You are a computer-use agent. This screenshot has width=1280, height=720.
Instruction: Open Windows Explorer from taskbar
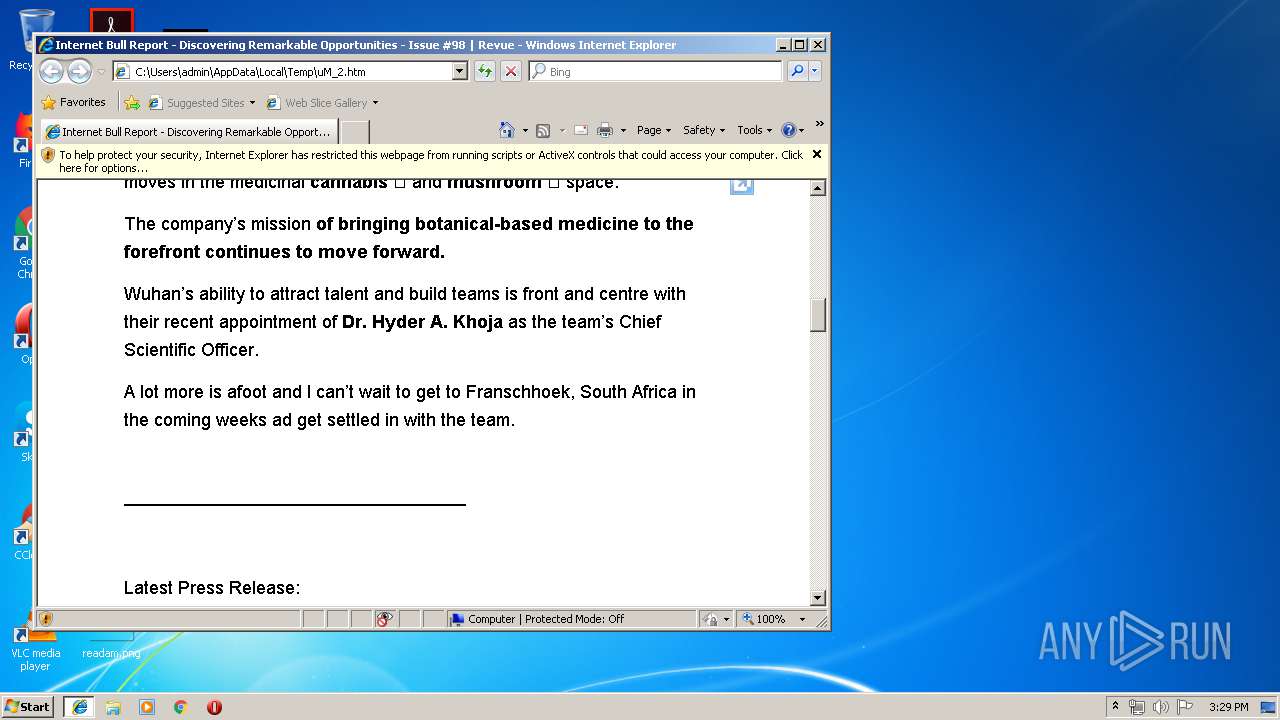[x=113, y=707]
